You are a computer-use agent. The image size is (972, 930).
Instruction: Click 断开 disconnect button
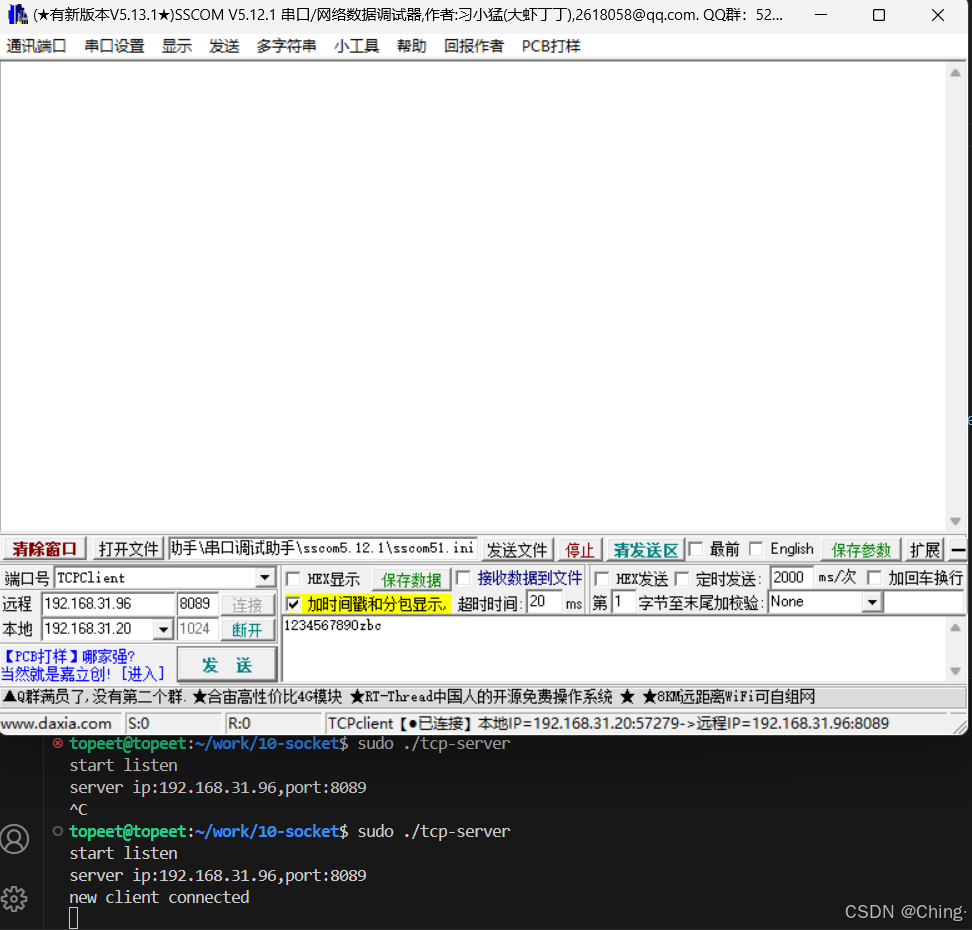pos(247,630)
